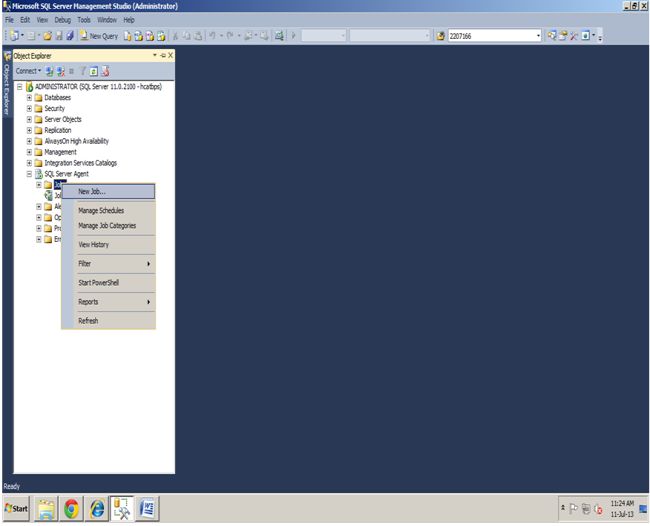Click the Refresh icon in Object Explorer toolbar
Image resolution: width=650 pixels, height=526 pixels.
point(94,71)
